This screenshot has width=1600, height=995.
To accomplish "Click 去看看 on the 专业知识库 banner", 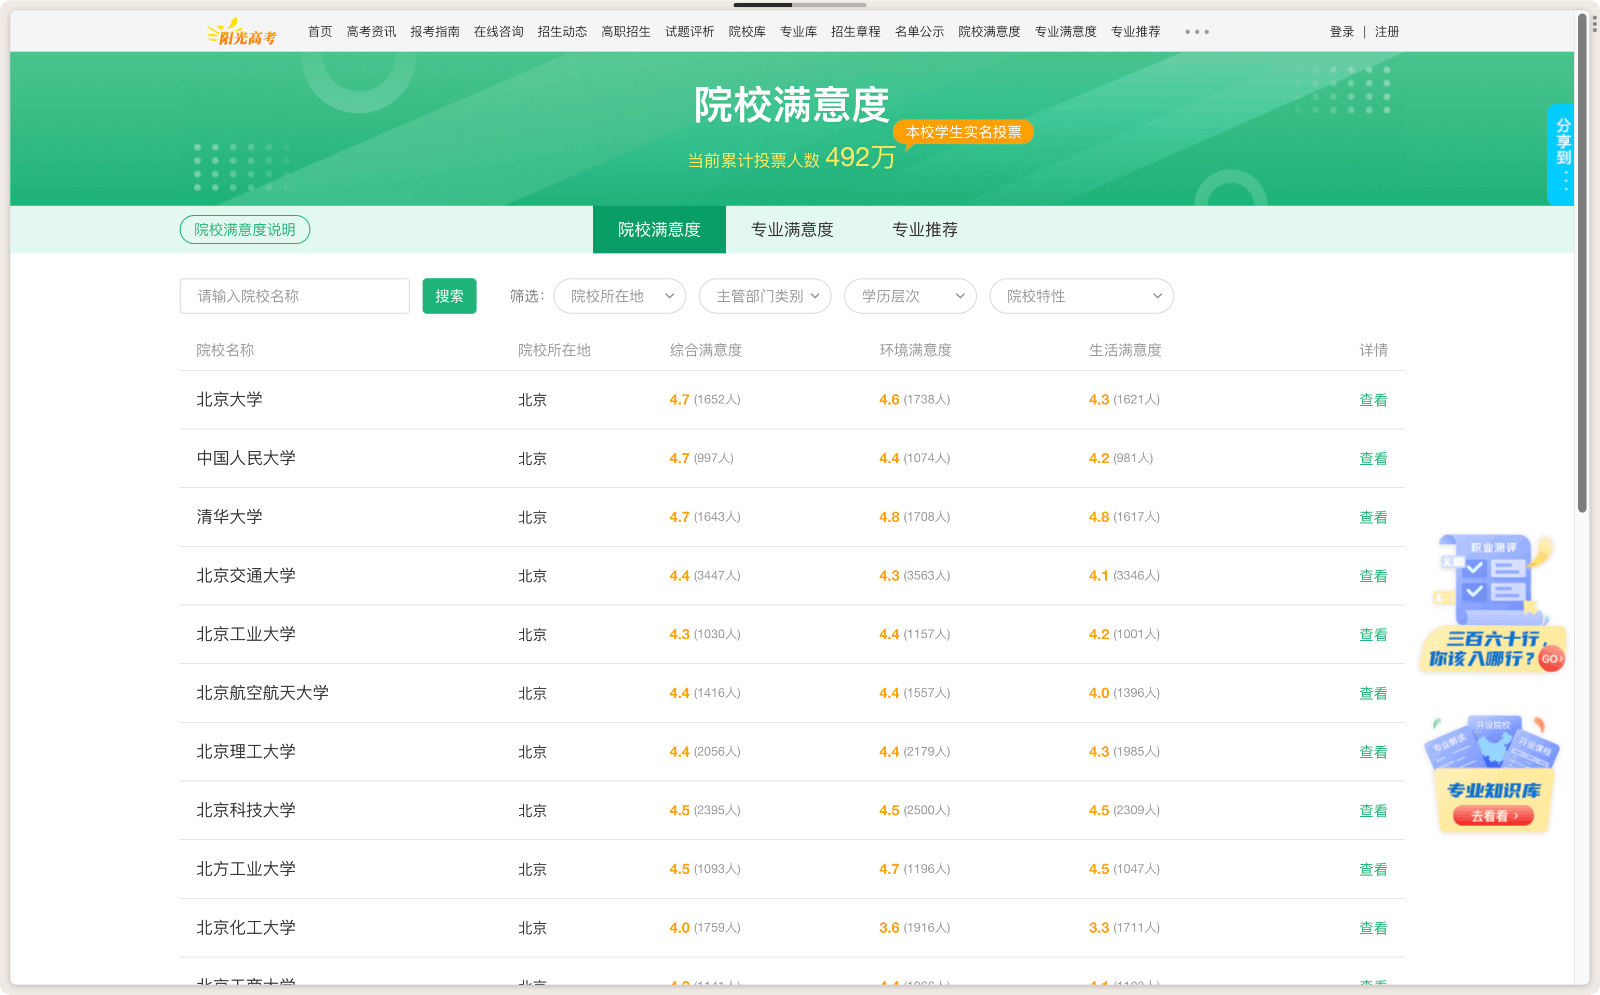I will pyautogui.click(x=1491, y=815).
